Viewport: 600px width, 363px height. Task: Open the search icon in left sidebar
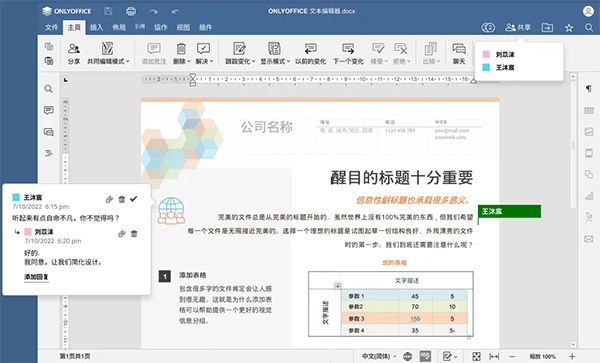pos(48,89)
